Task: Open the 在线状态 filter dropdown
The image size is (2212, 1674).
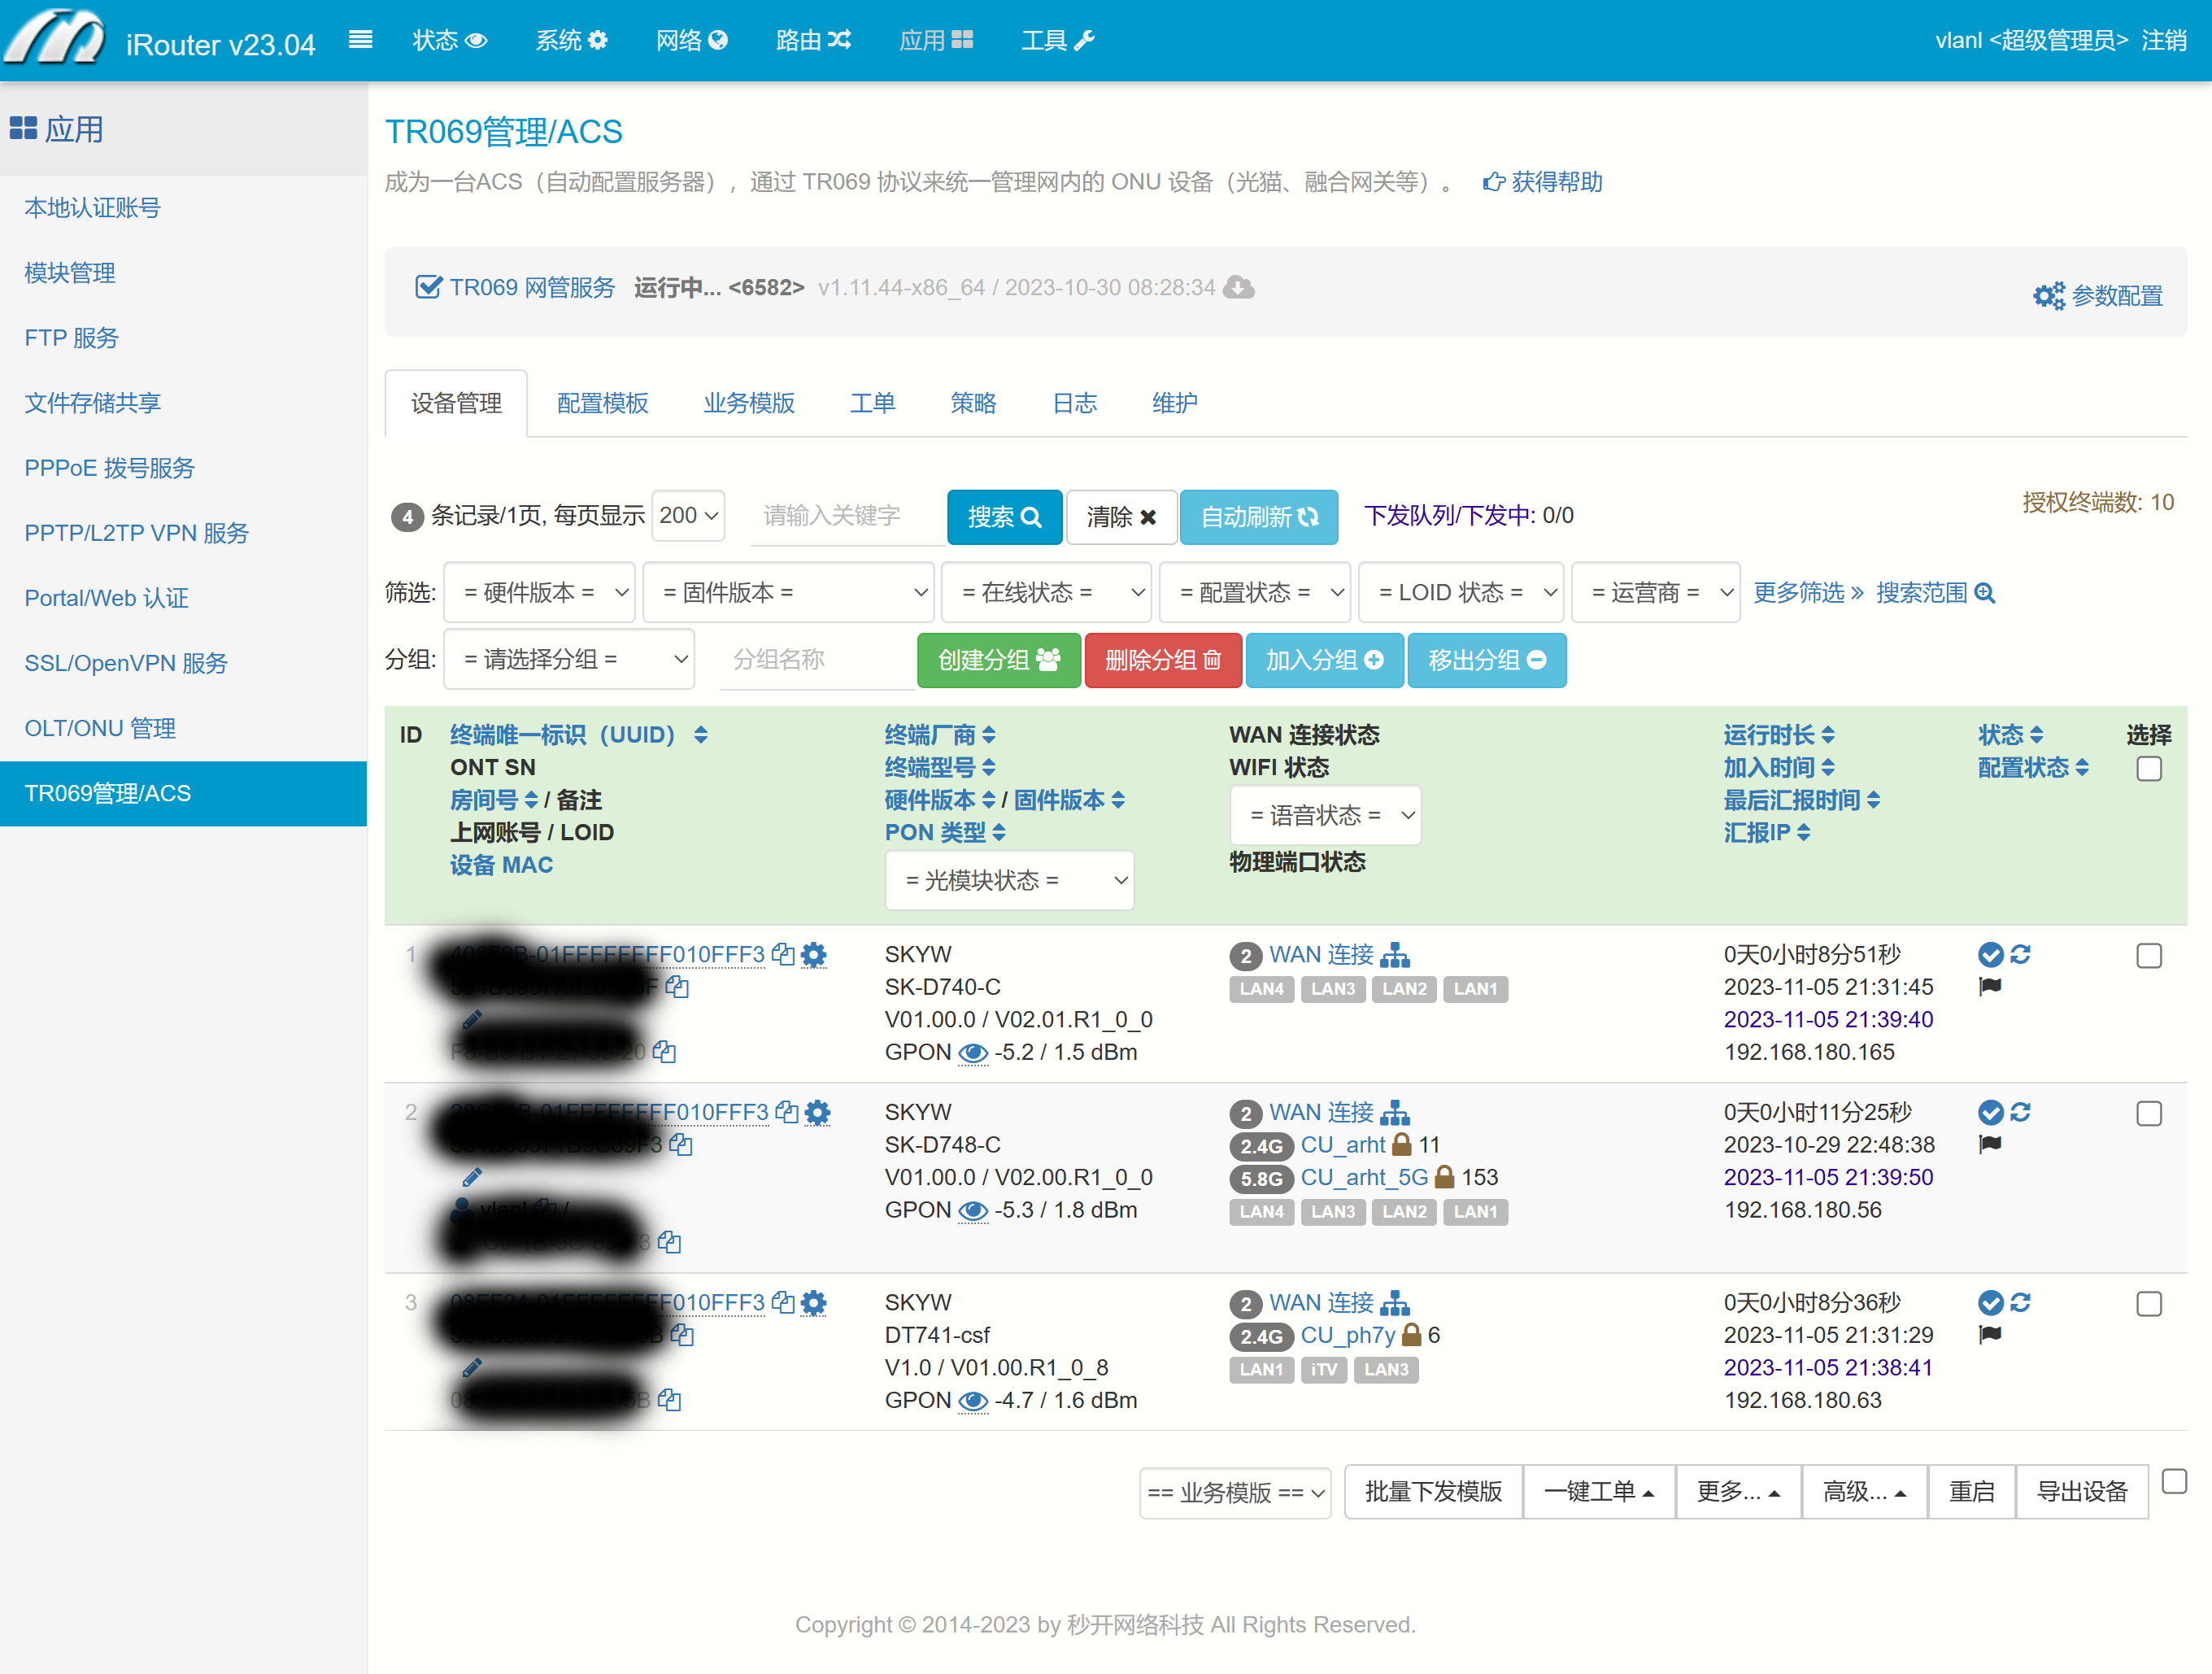Action: coord(1046,592)
